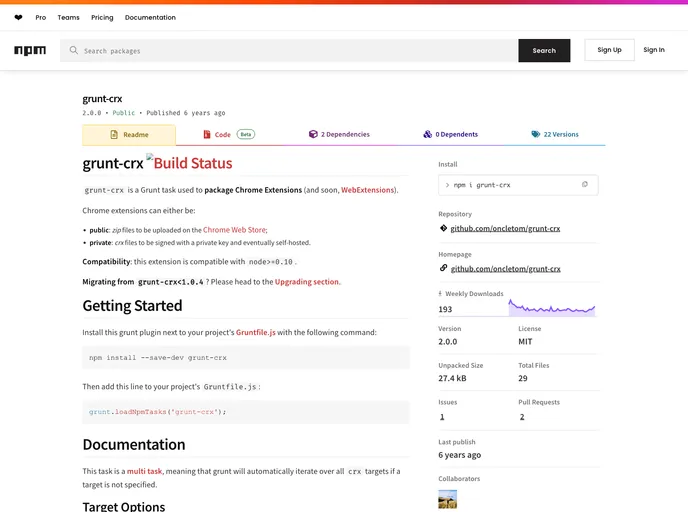
Task: Open Teams in the top navigation
Action: pyautogui.click(x=68, y=18)
